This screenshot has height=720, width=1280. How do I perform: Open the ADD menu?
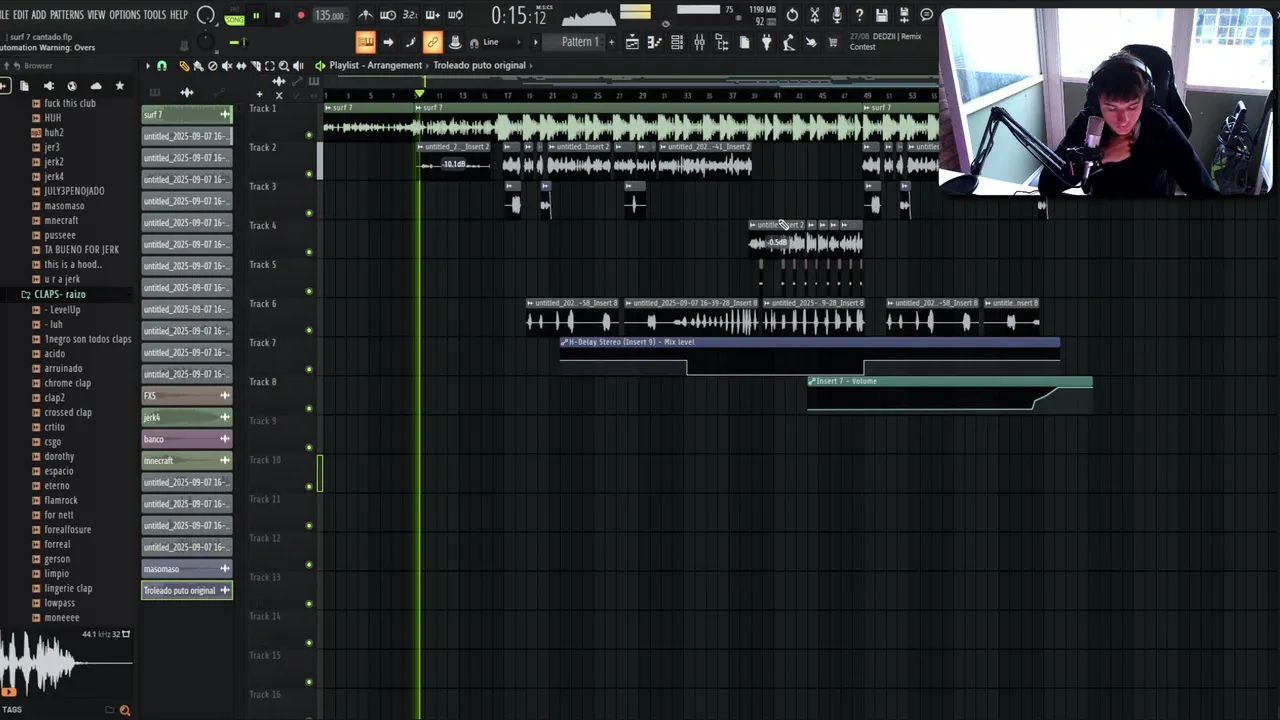[x=39, y=15]
